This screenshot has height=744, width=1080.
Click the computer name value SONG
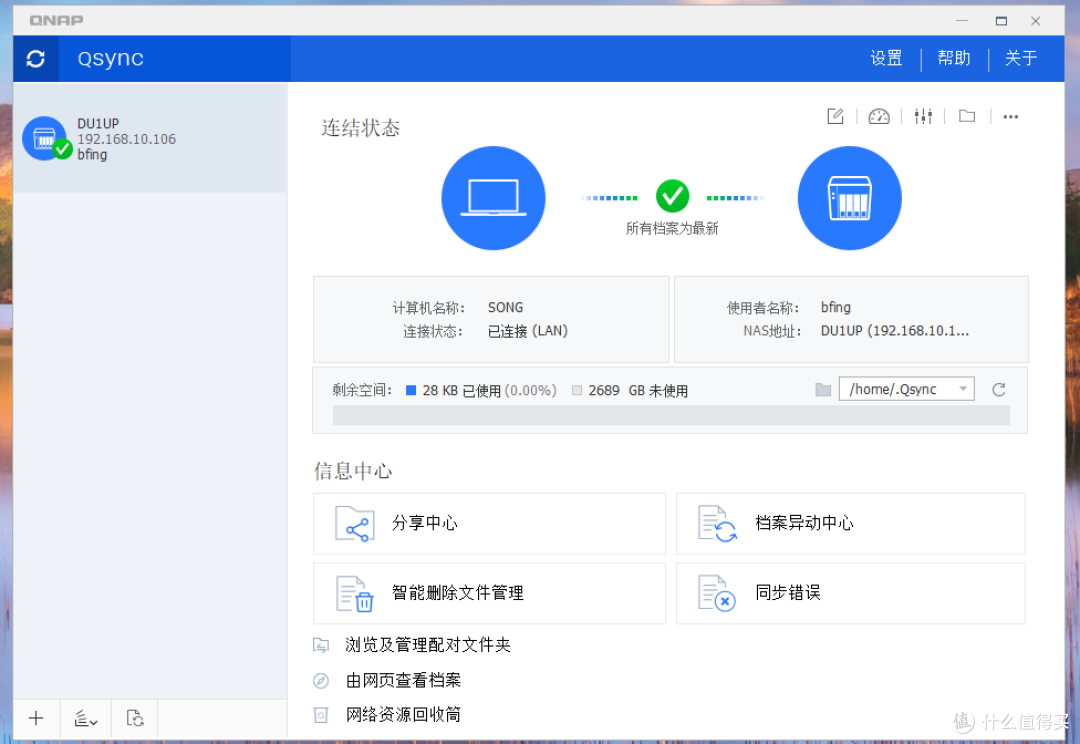pos(506,307)
